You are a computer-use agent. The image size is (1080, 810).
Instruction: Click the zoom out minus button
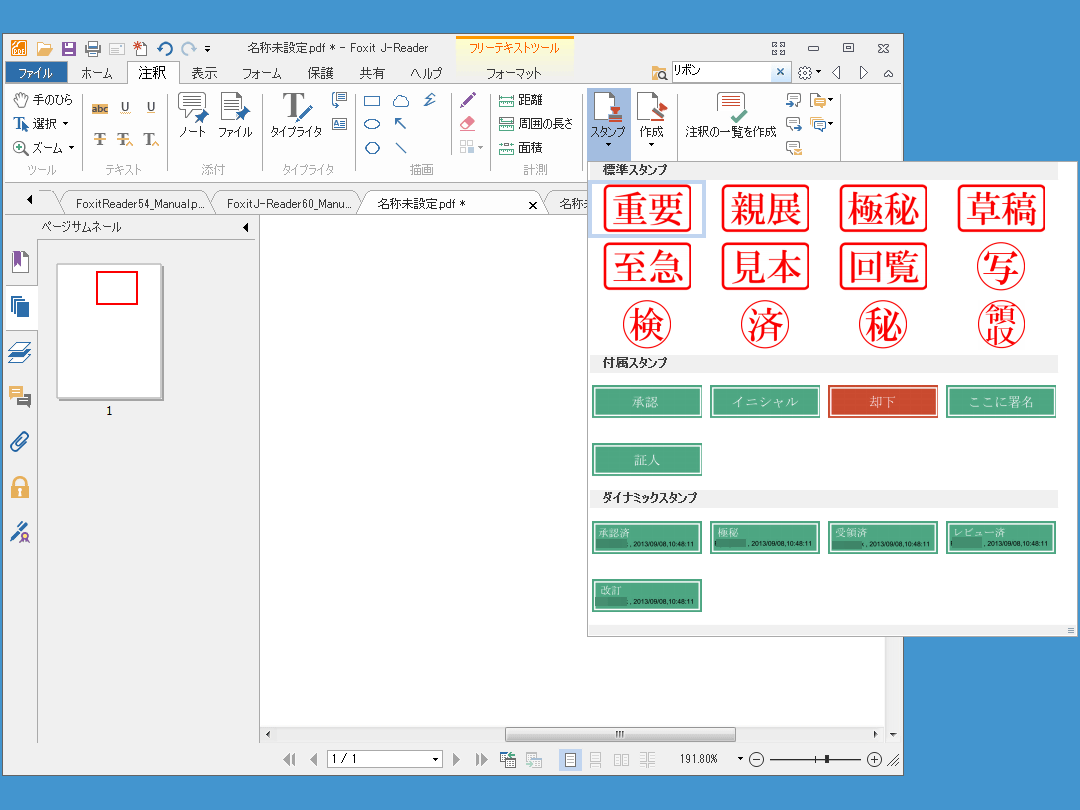tap(756, 760)
